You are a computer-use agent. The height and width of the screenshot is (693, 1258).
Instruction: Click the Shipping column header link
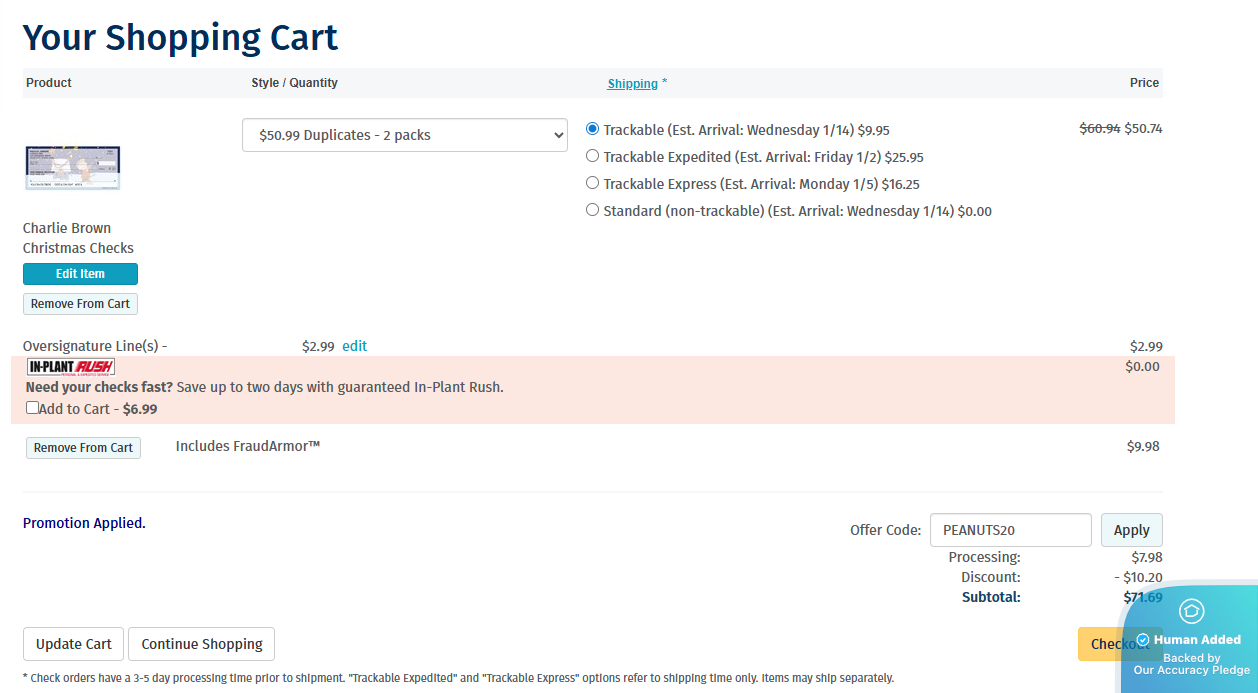coord(632,83)
